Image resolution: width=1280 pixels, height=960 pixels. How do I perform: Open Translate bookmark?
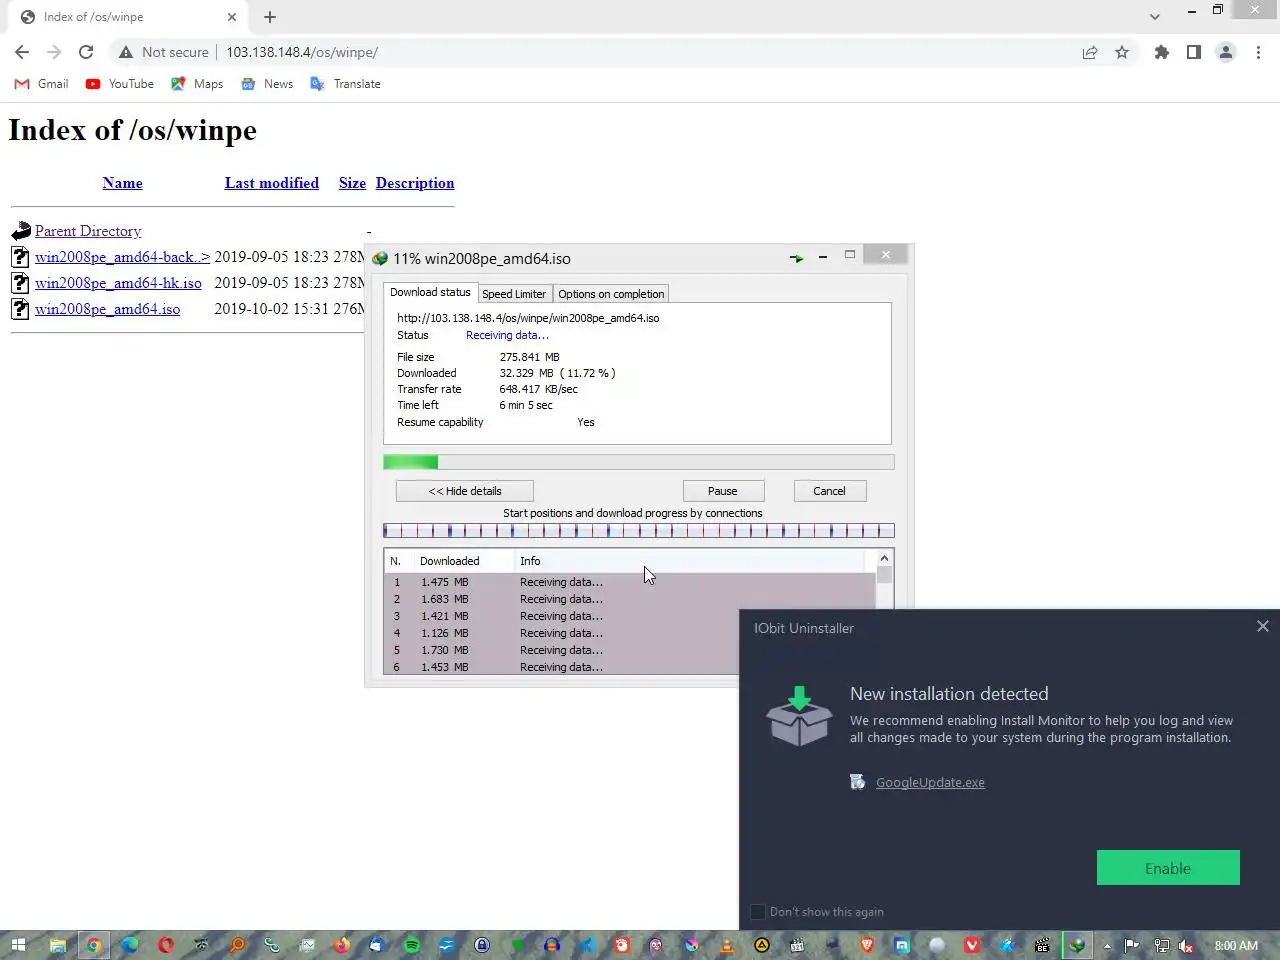point(345,84)
